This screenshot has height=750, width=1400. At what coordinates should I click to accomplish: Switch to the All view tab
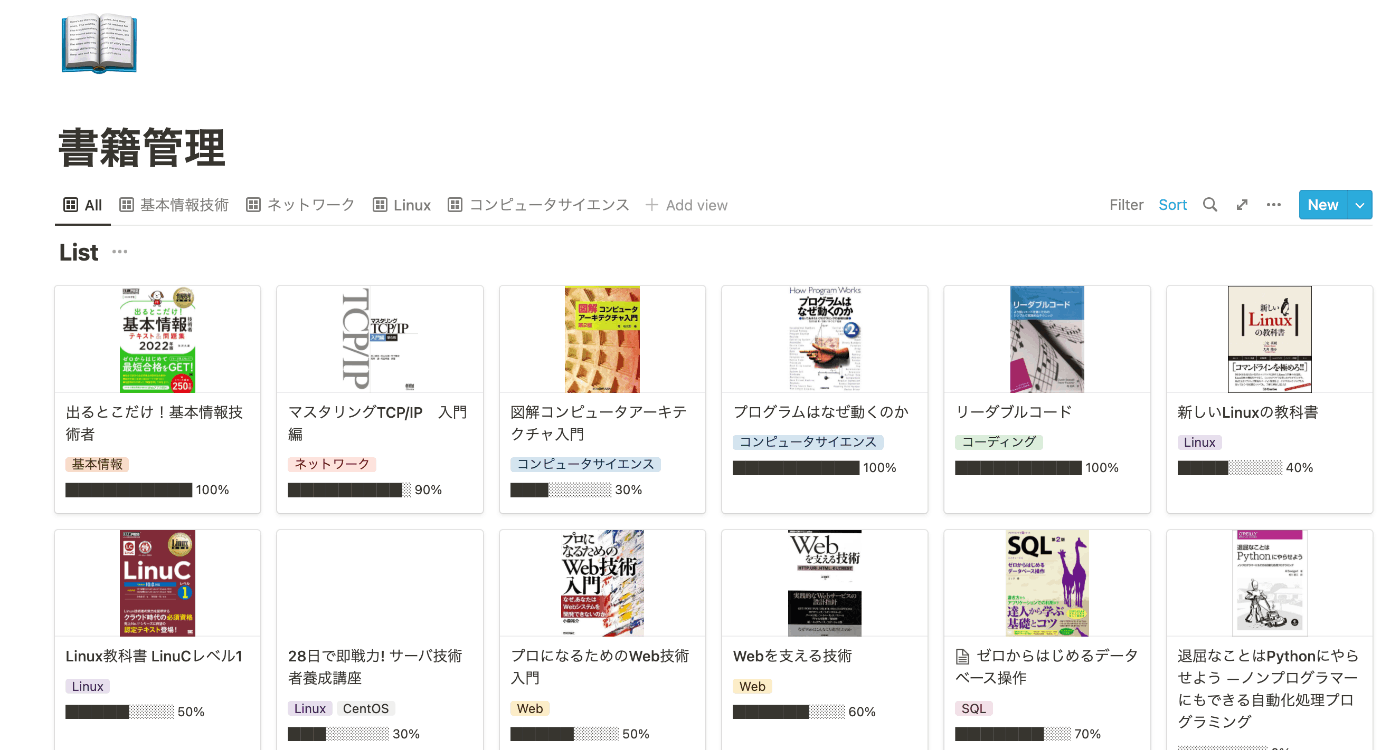pyautogui.click(x=83, y=205)
